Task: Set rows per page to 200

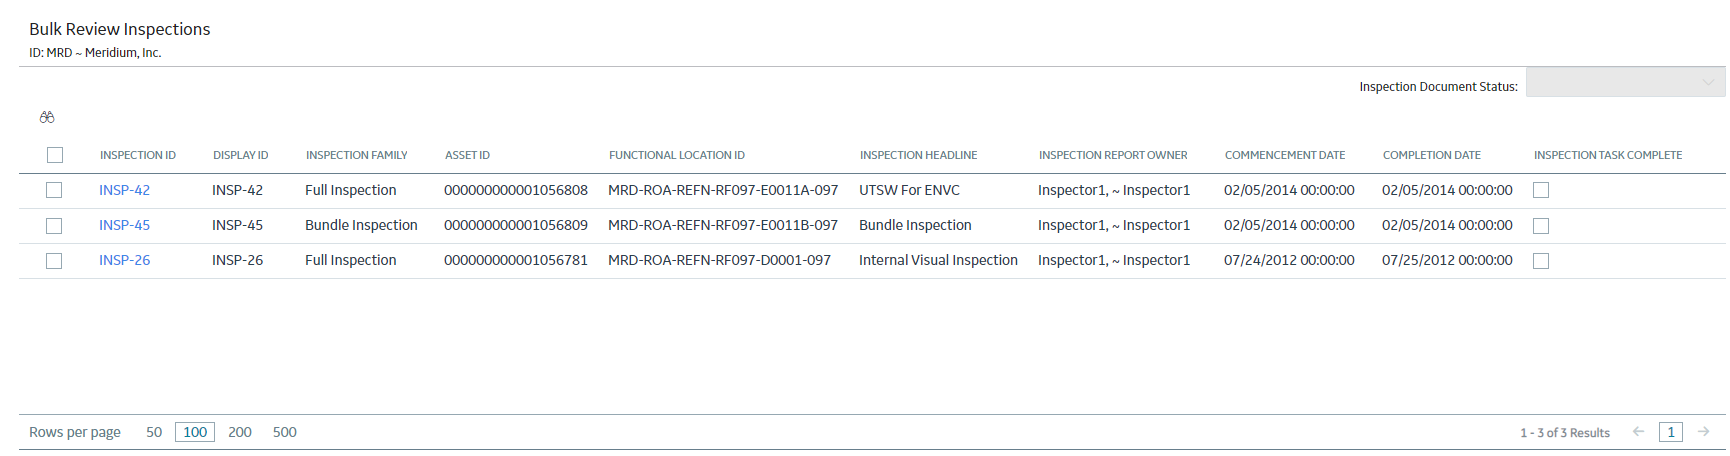Action: point(240,432)
